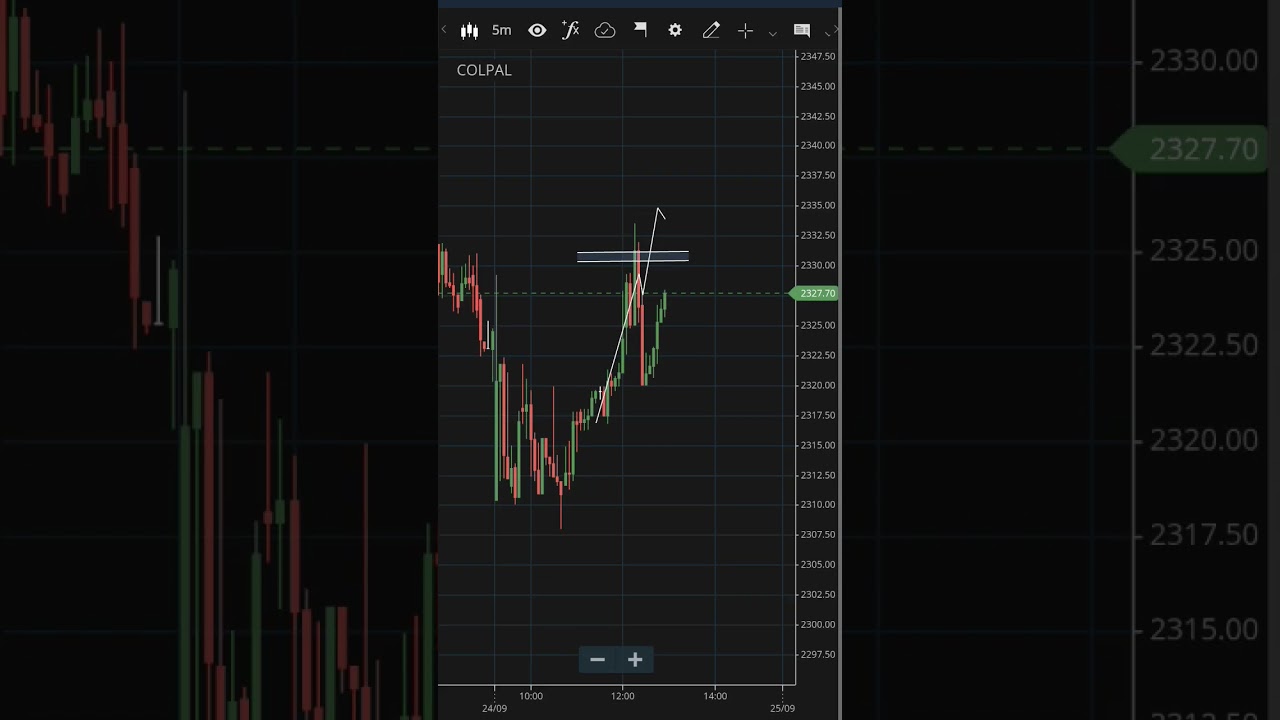Zoom in with the plus button

tap(635, 659)
